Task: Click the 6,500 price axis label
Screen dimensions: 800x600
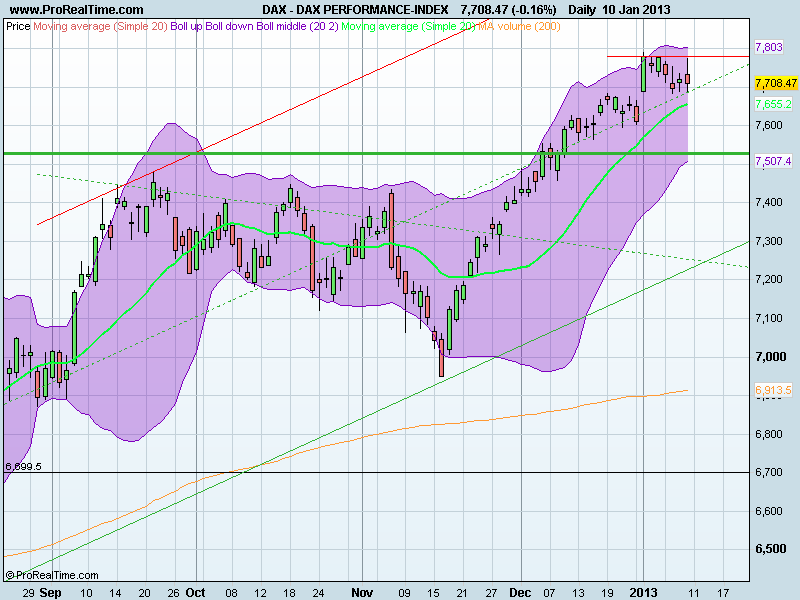Action: pyautogui.click(x=770, y=549)
